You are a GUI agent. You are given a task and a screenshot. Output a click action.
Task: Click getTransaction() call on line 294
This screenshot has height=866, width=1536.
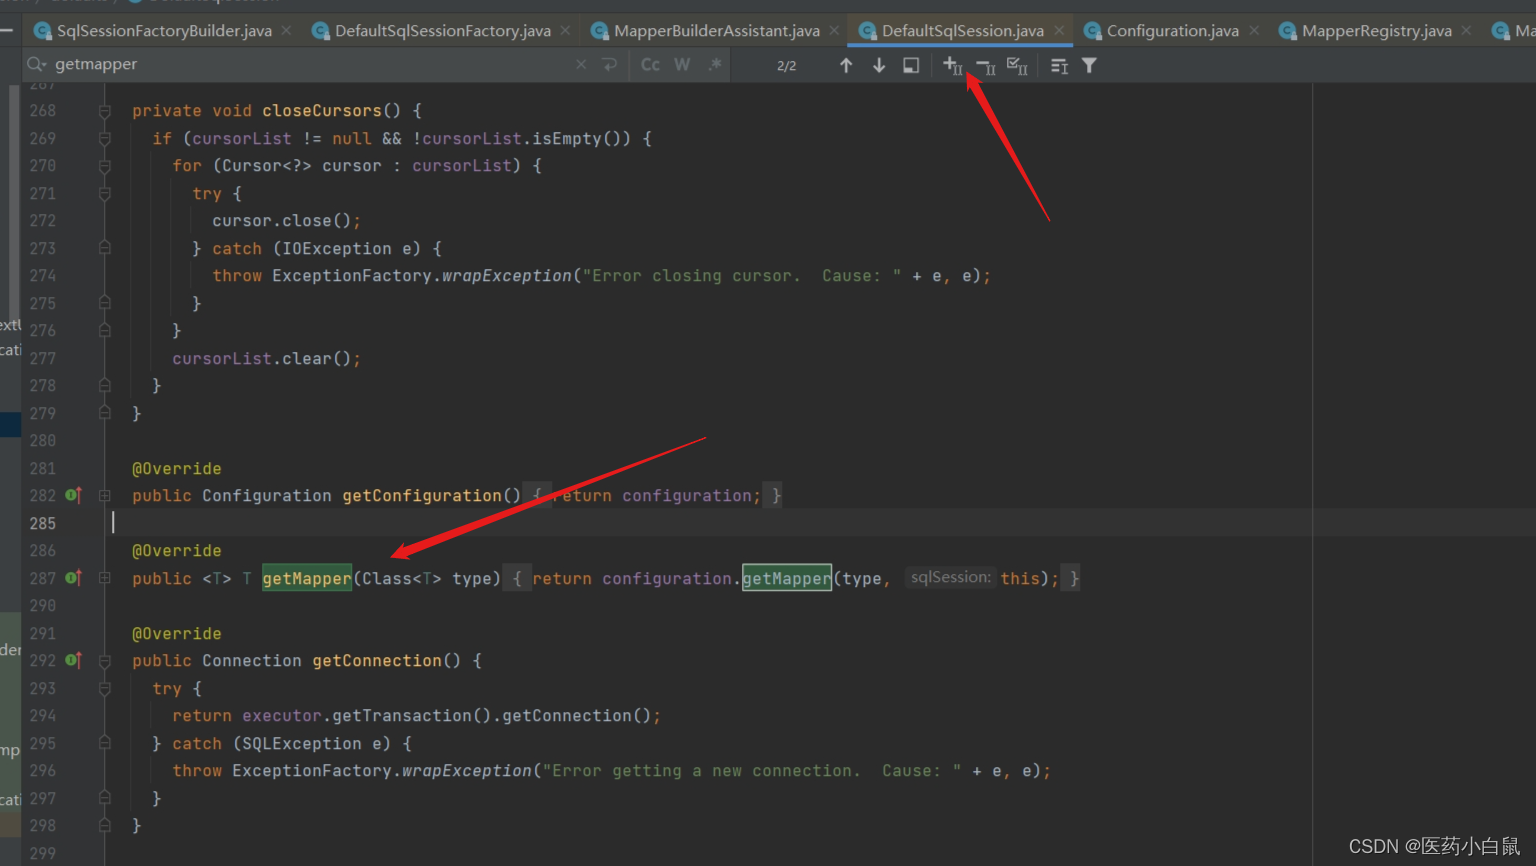tap(412, 716)
